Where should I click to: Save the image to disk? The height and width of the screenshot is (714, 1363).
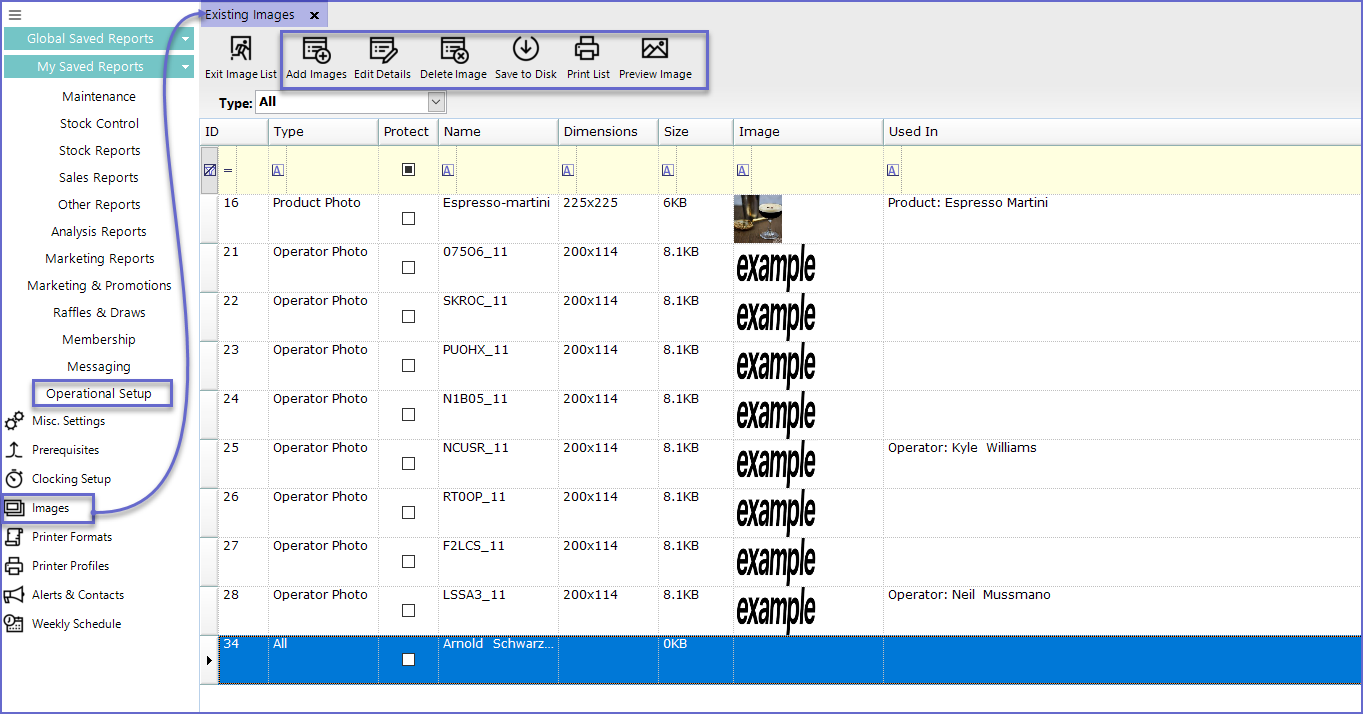(525, 50)
